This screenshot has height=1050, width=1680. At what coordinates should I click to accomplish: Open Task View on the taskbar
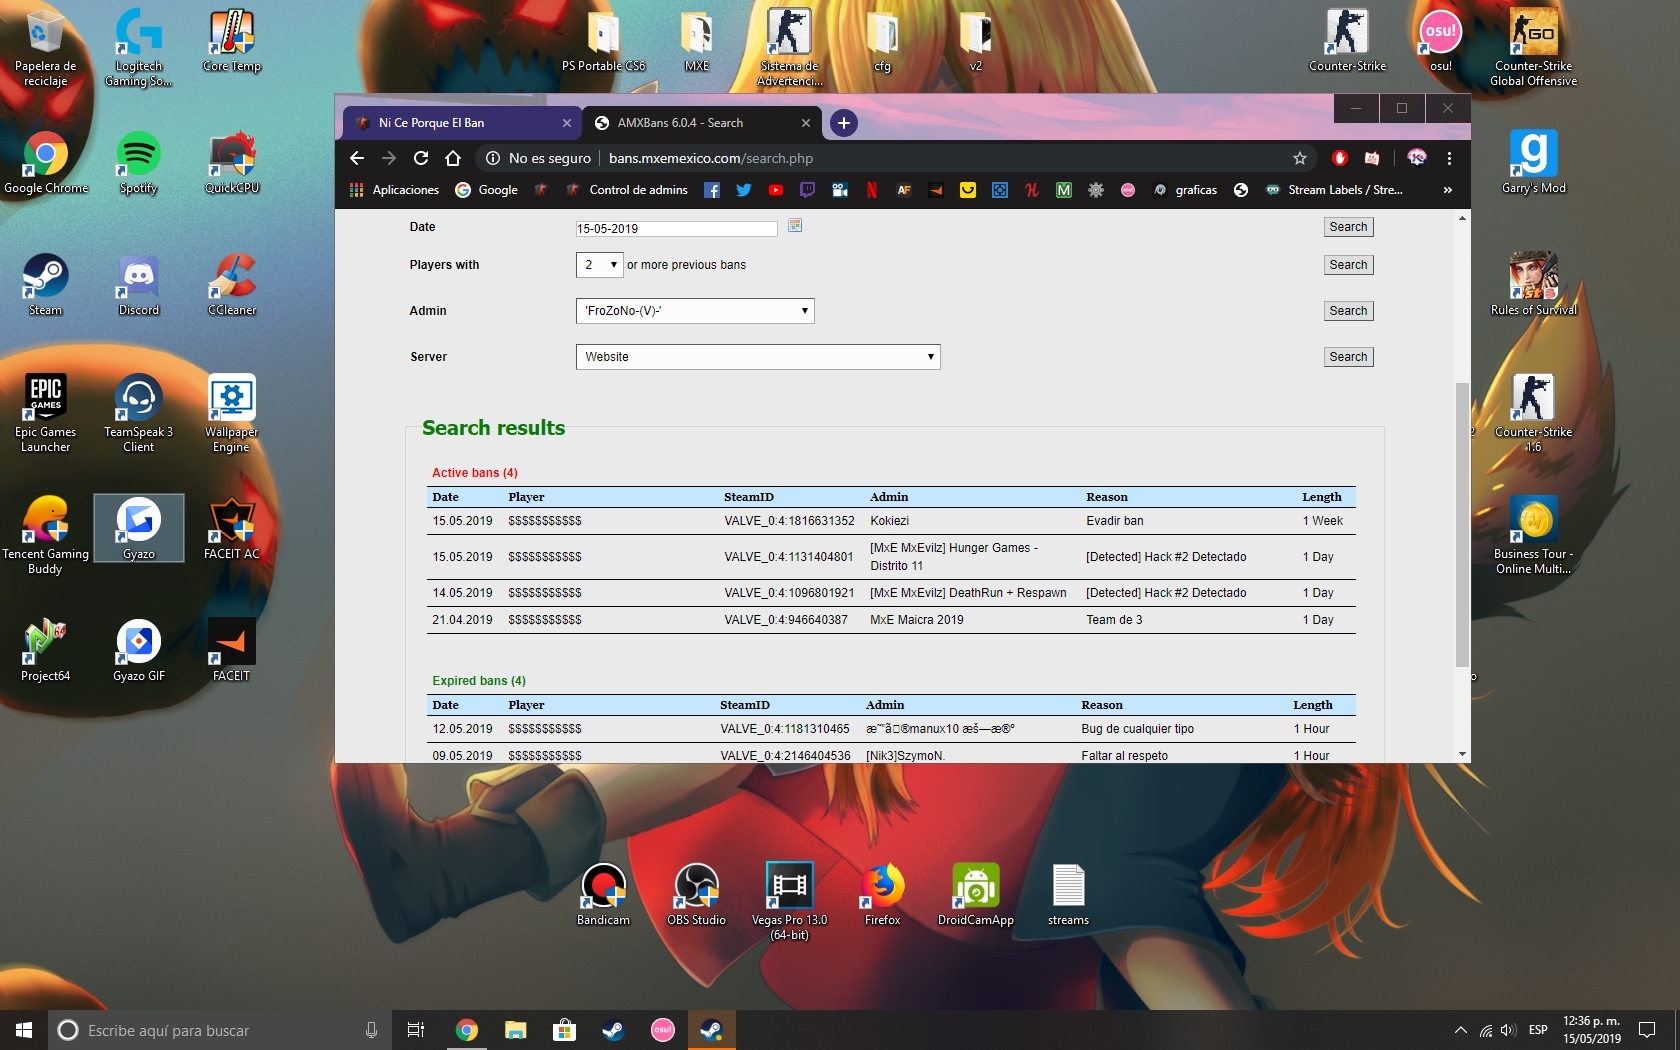click(x=416, y=1030)
